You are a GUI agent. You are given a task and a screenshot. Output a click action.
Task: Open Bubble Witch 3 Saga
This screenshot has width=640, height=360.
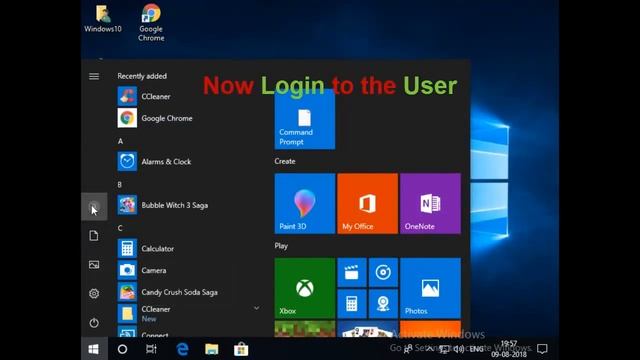[163, 205]
